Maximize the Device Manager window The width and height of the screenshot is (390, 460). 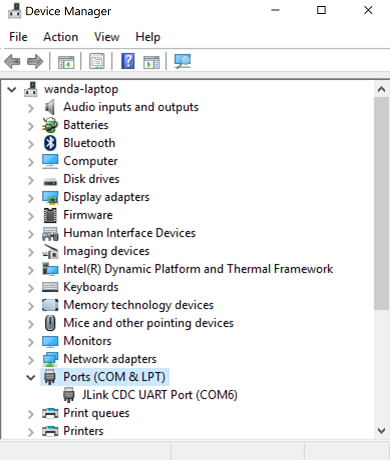coord(321,10)
